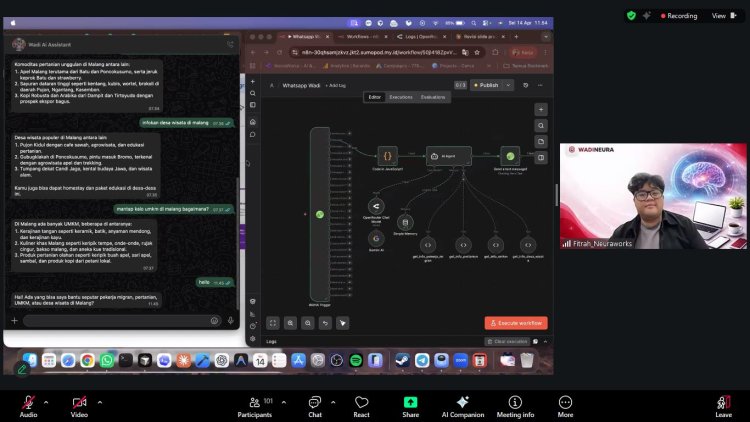The height and width of the screenshot is (422, 750).
Task: Open the Zoom Chat panel
Action: 314,403
